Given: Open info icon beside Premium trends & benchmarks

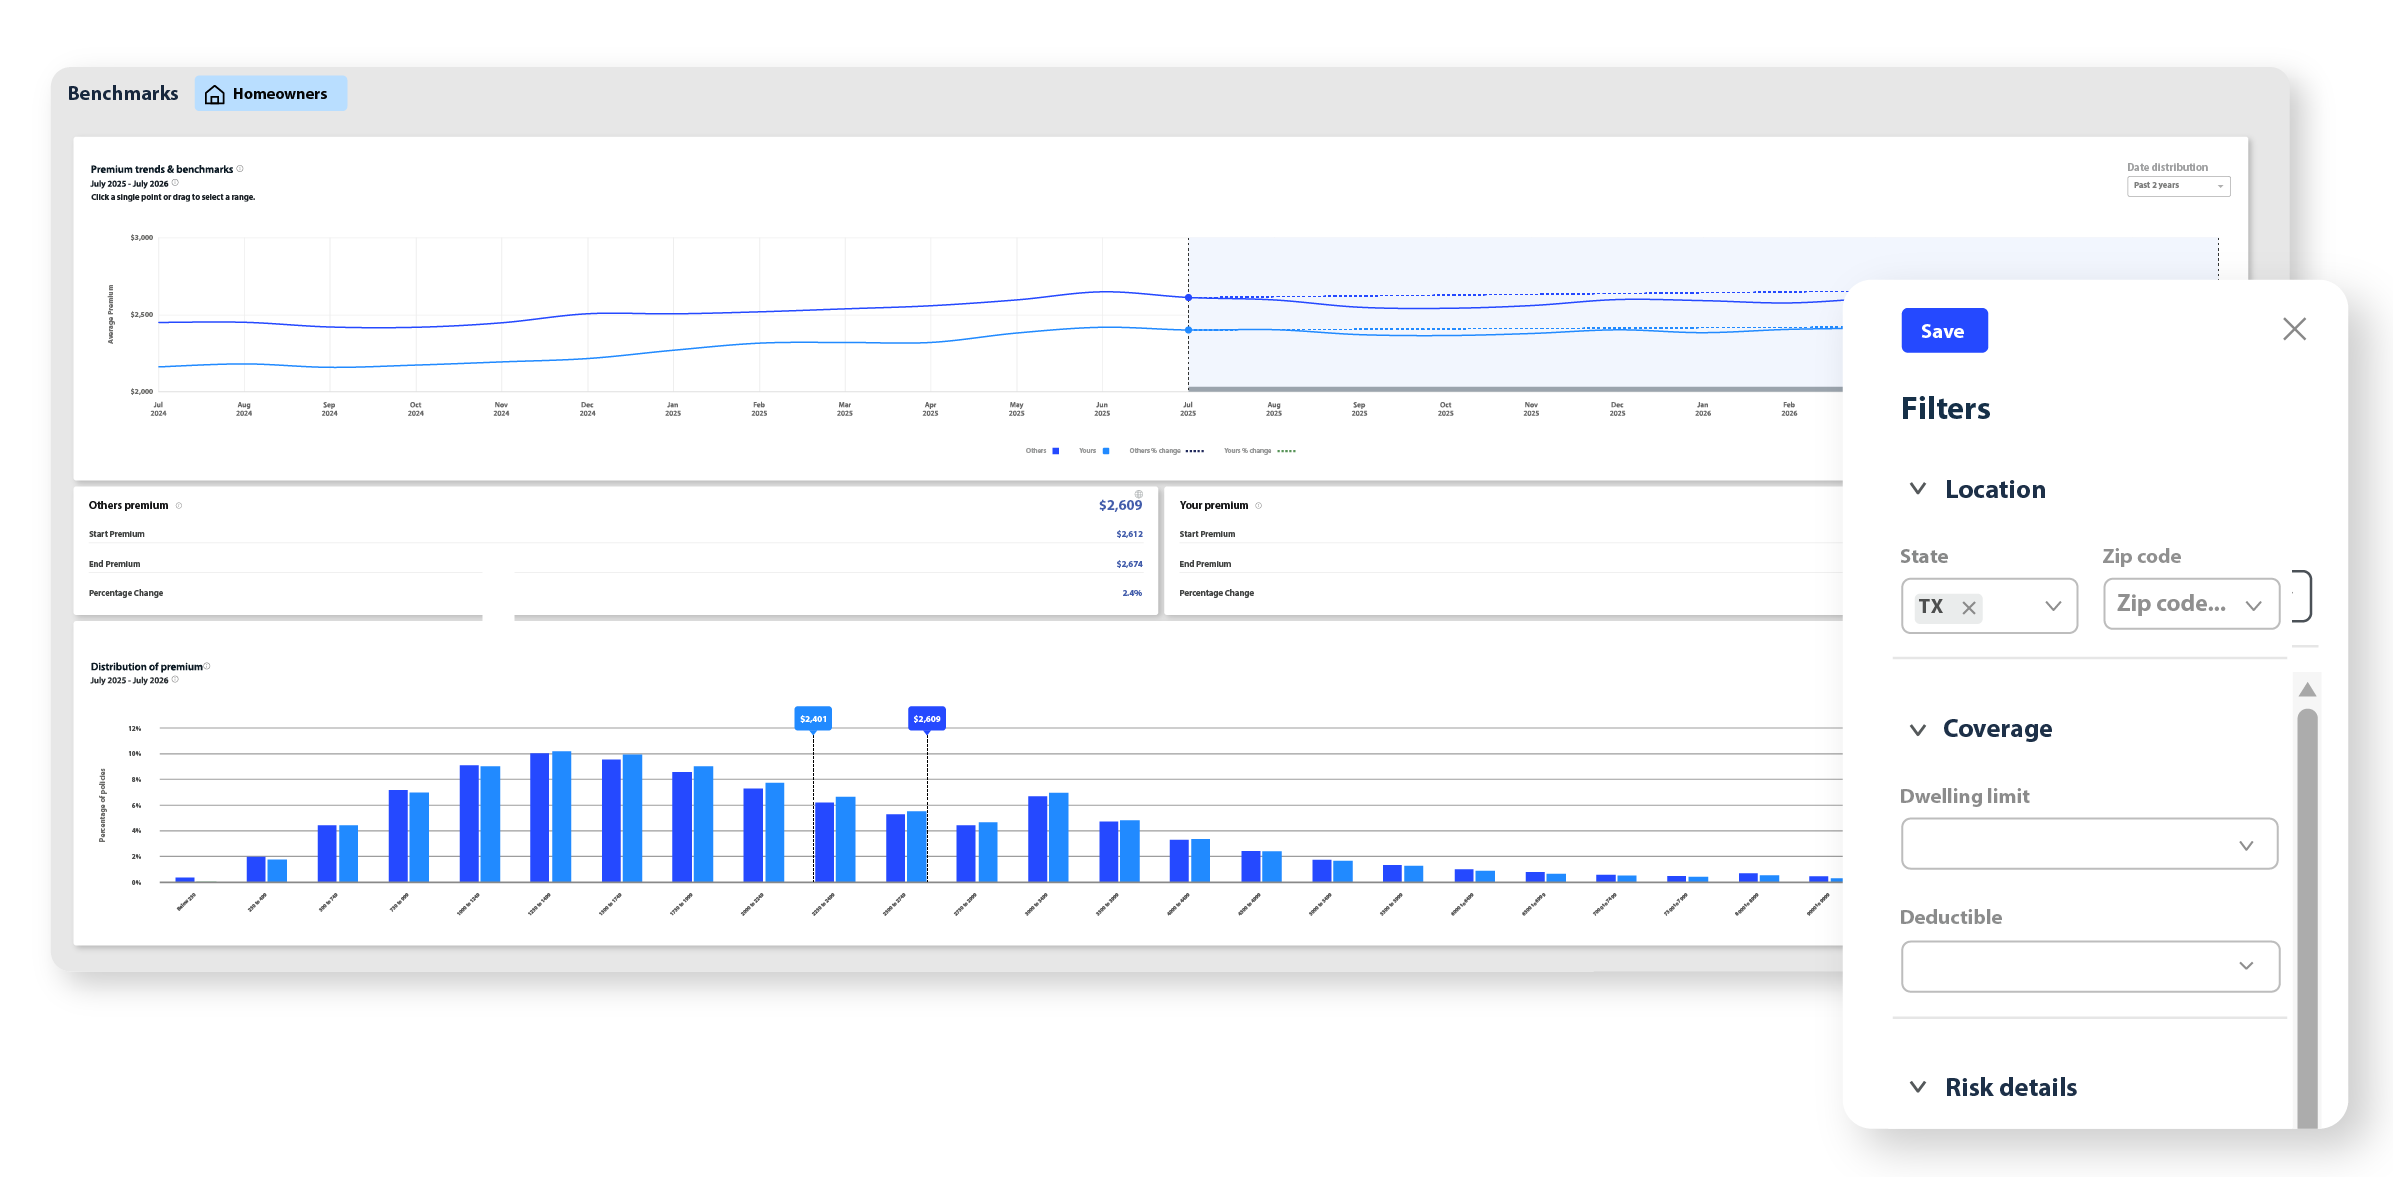Looking at the screenshot, I should point(240,169).
